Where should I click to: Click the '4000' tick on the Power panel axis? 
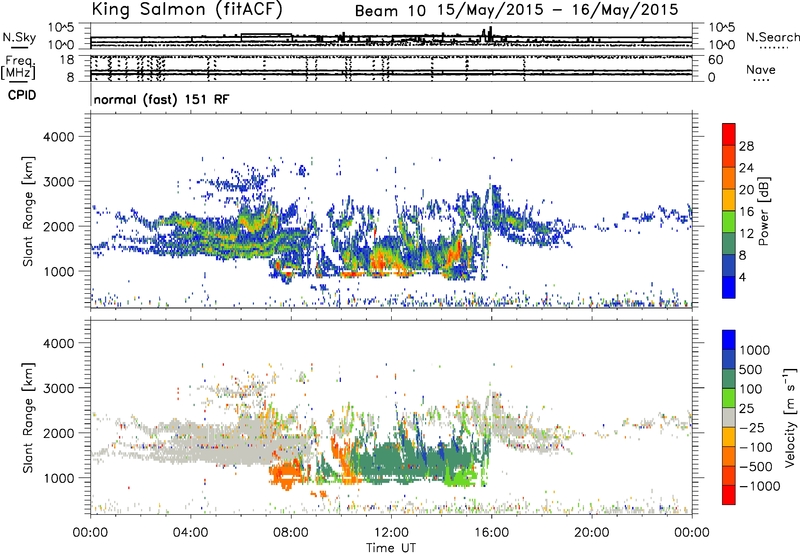59,137
